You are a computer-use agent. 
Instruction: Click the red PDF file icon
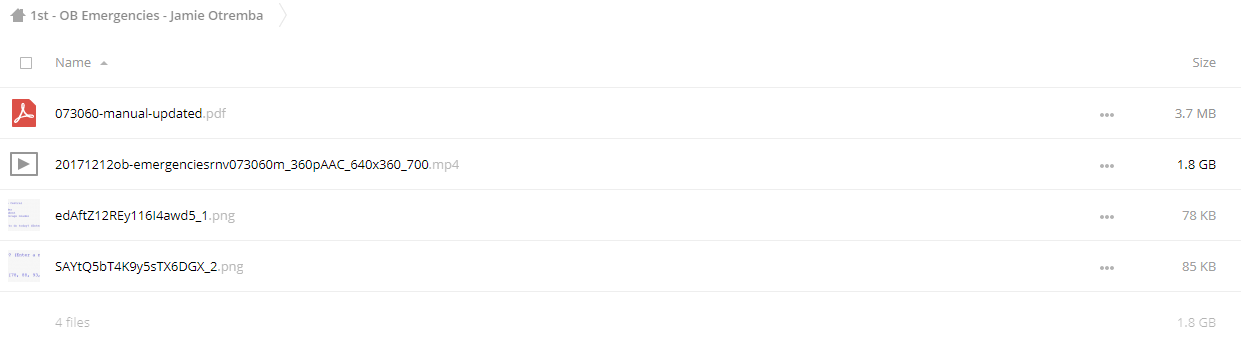pyautogui.click(x=24, y=113)
